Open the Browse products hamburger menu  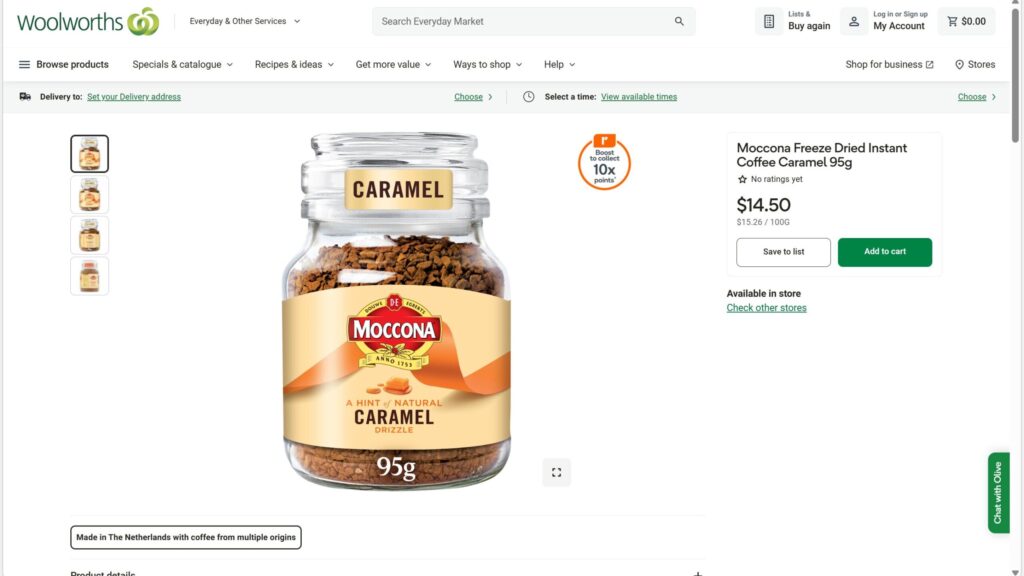click(24, 65)
